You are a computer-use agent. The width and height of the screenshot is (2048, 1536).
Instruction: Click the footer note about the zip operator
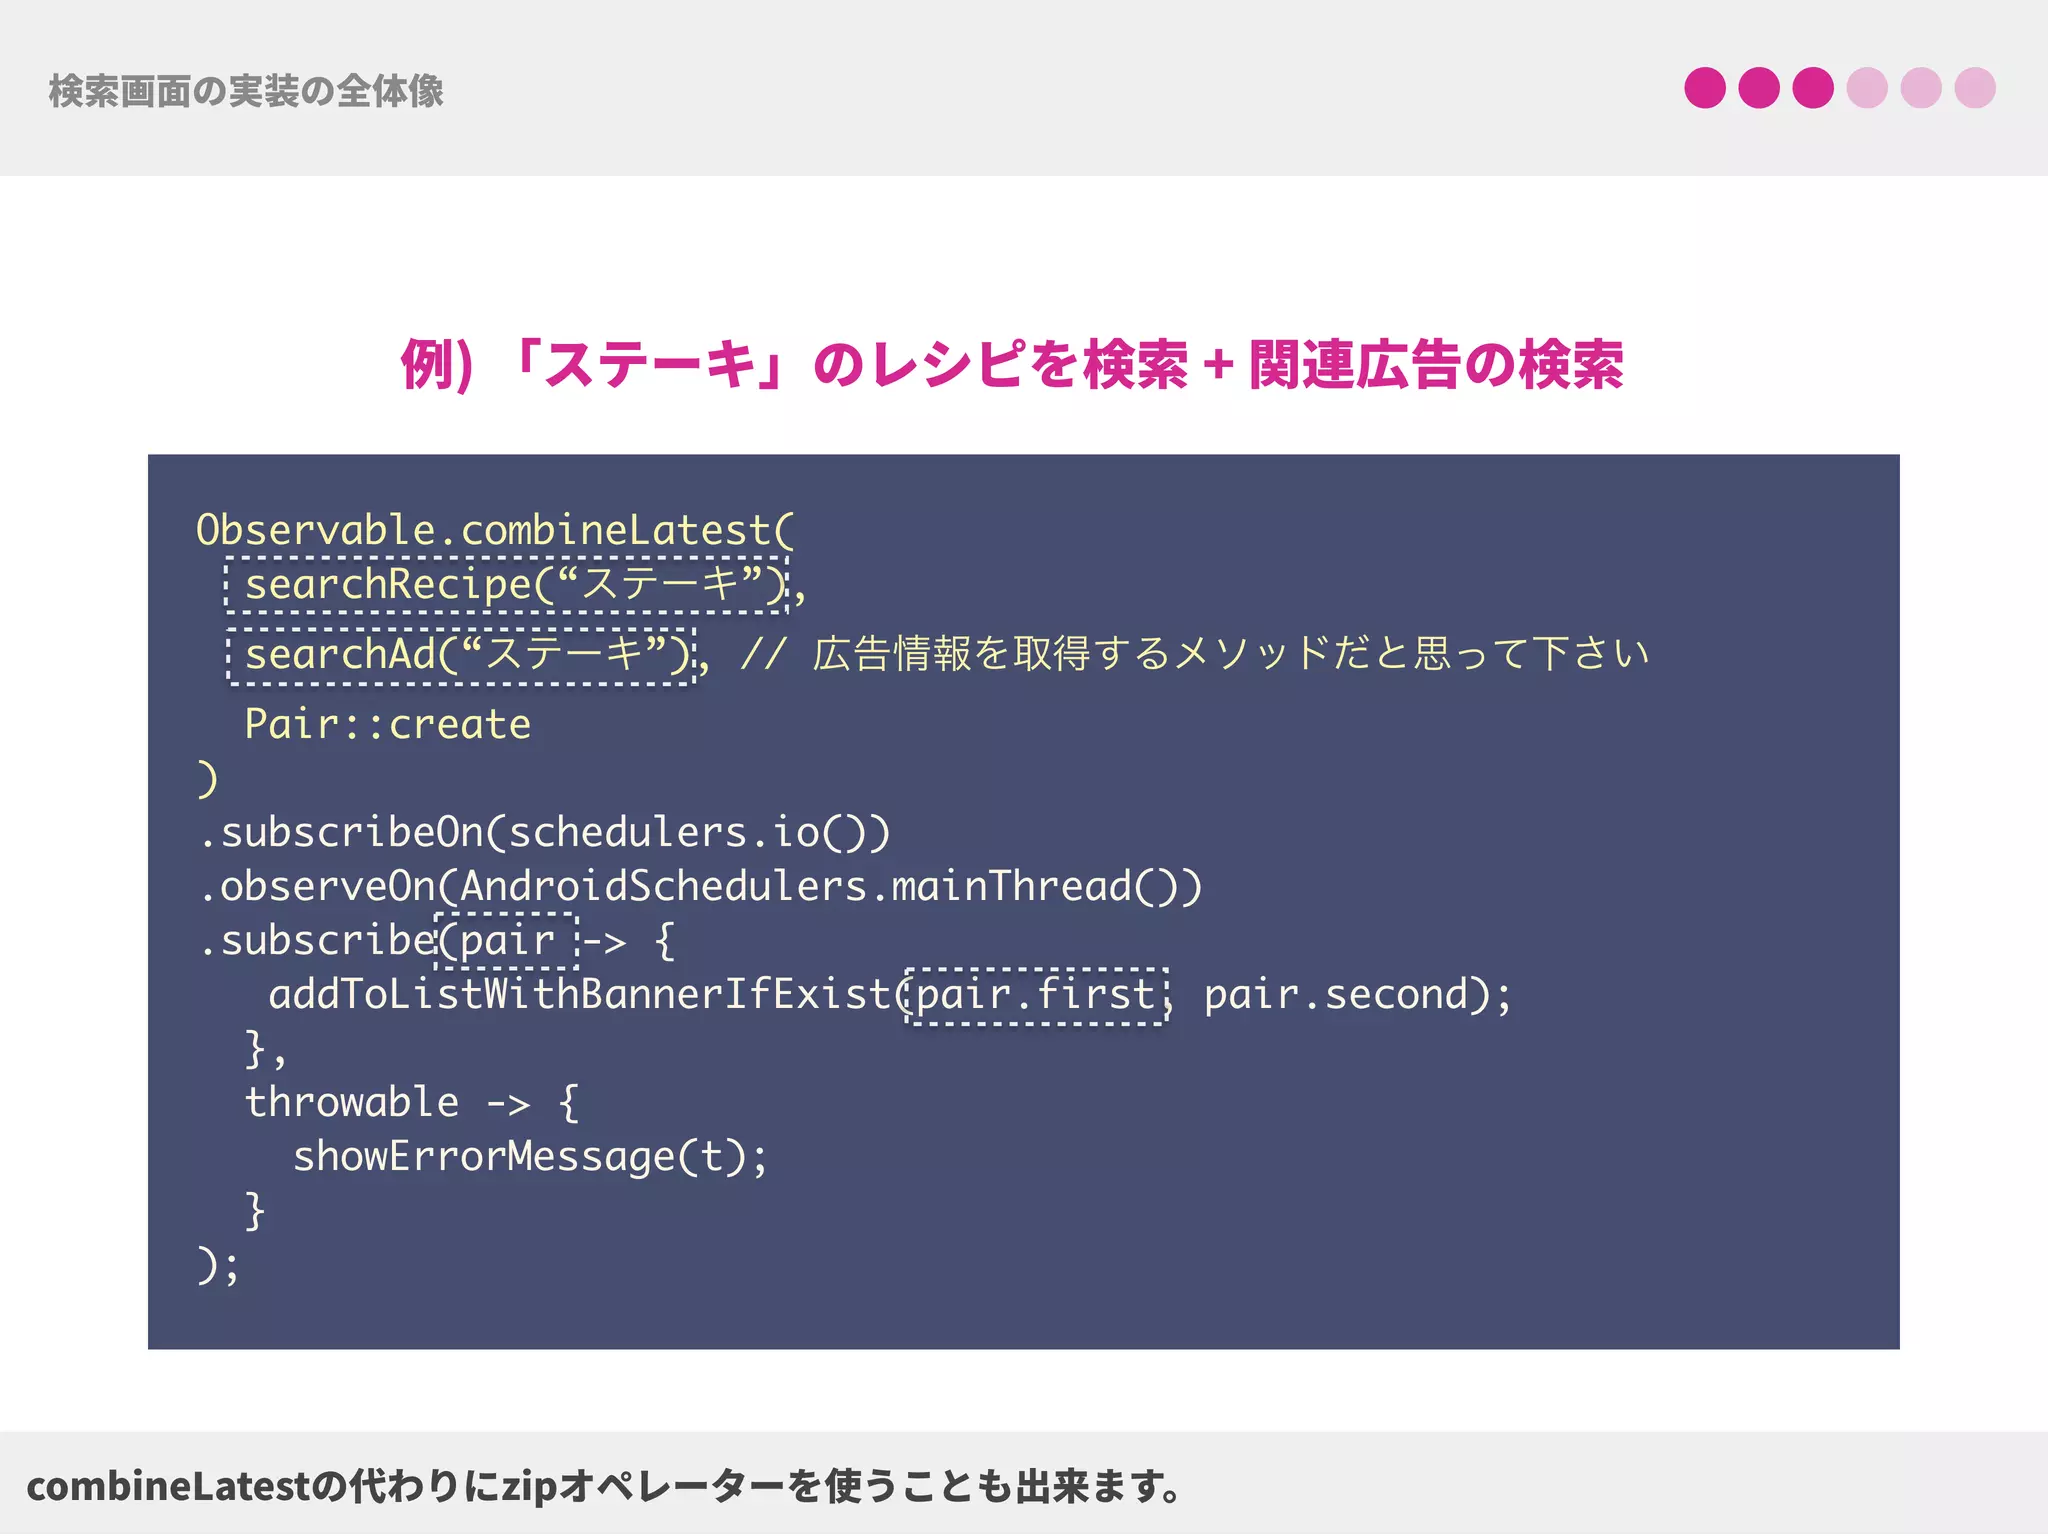[x=605, y=1486]
